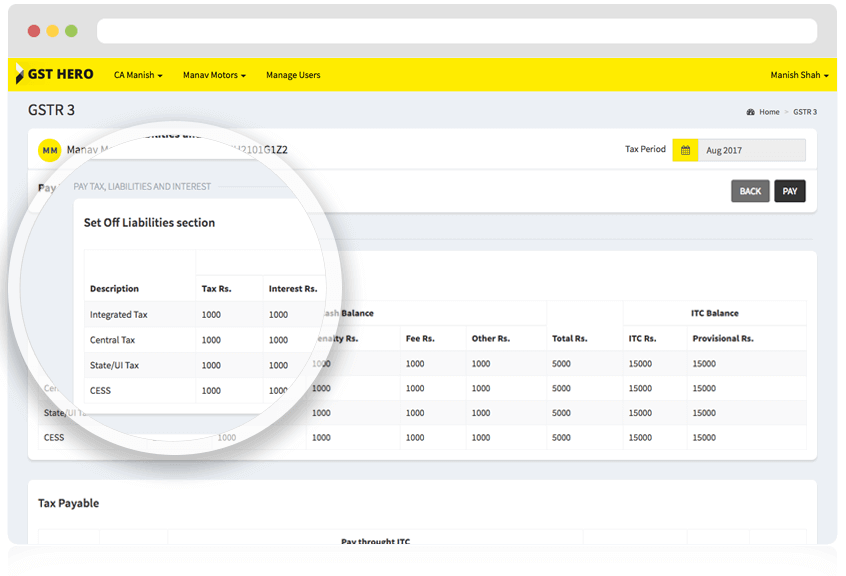Click the ITC Rs. column header

[x=642, y=339]
